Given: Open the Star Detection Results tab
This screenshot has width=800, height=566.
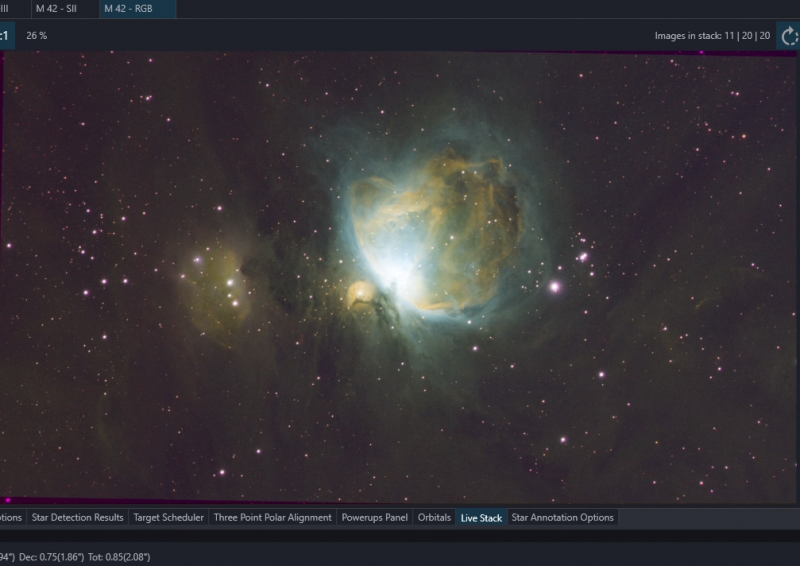Looking at the screenshot, I should [x=78, y=518].
